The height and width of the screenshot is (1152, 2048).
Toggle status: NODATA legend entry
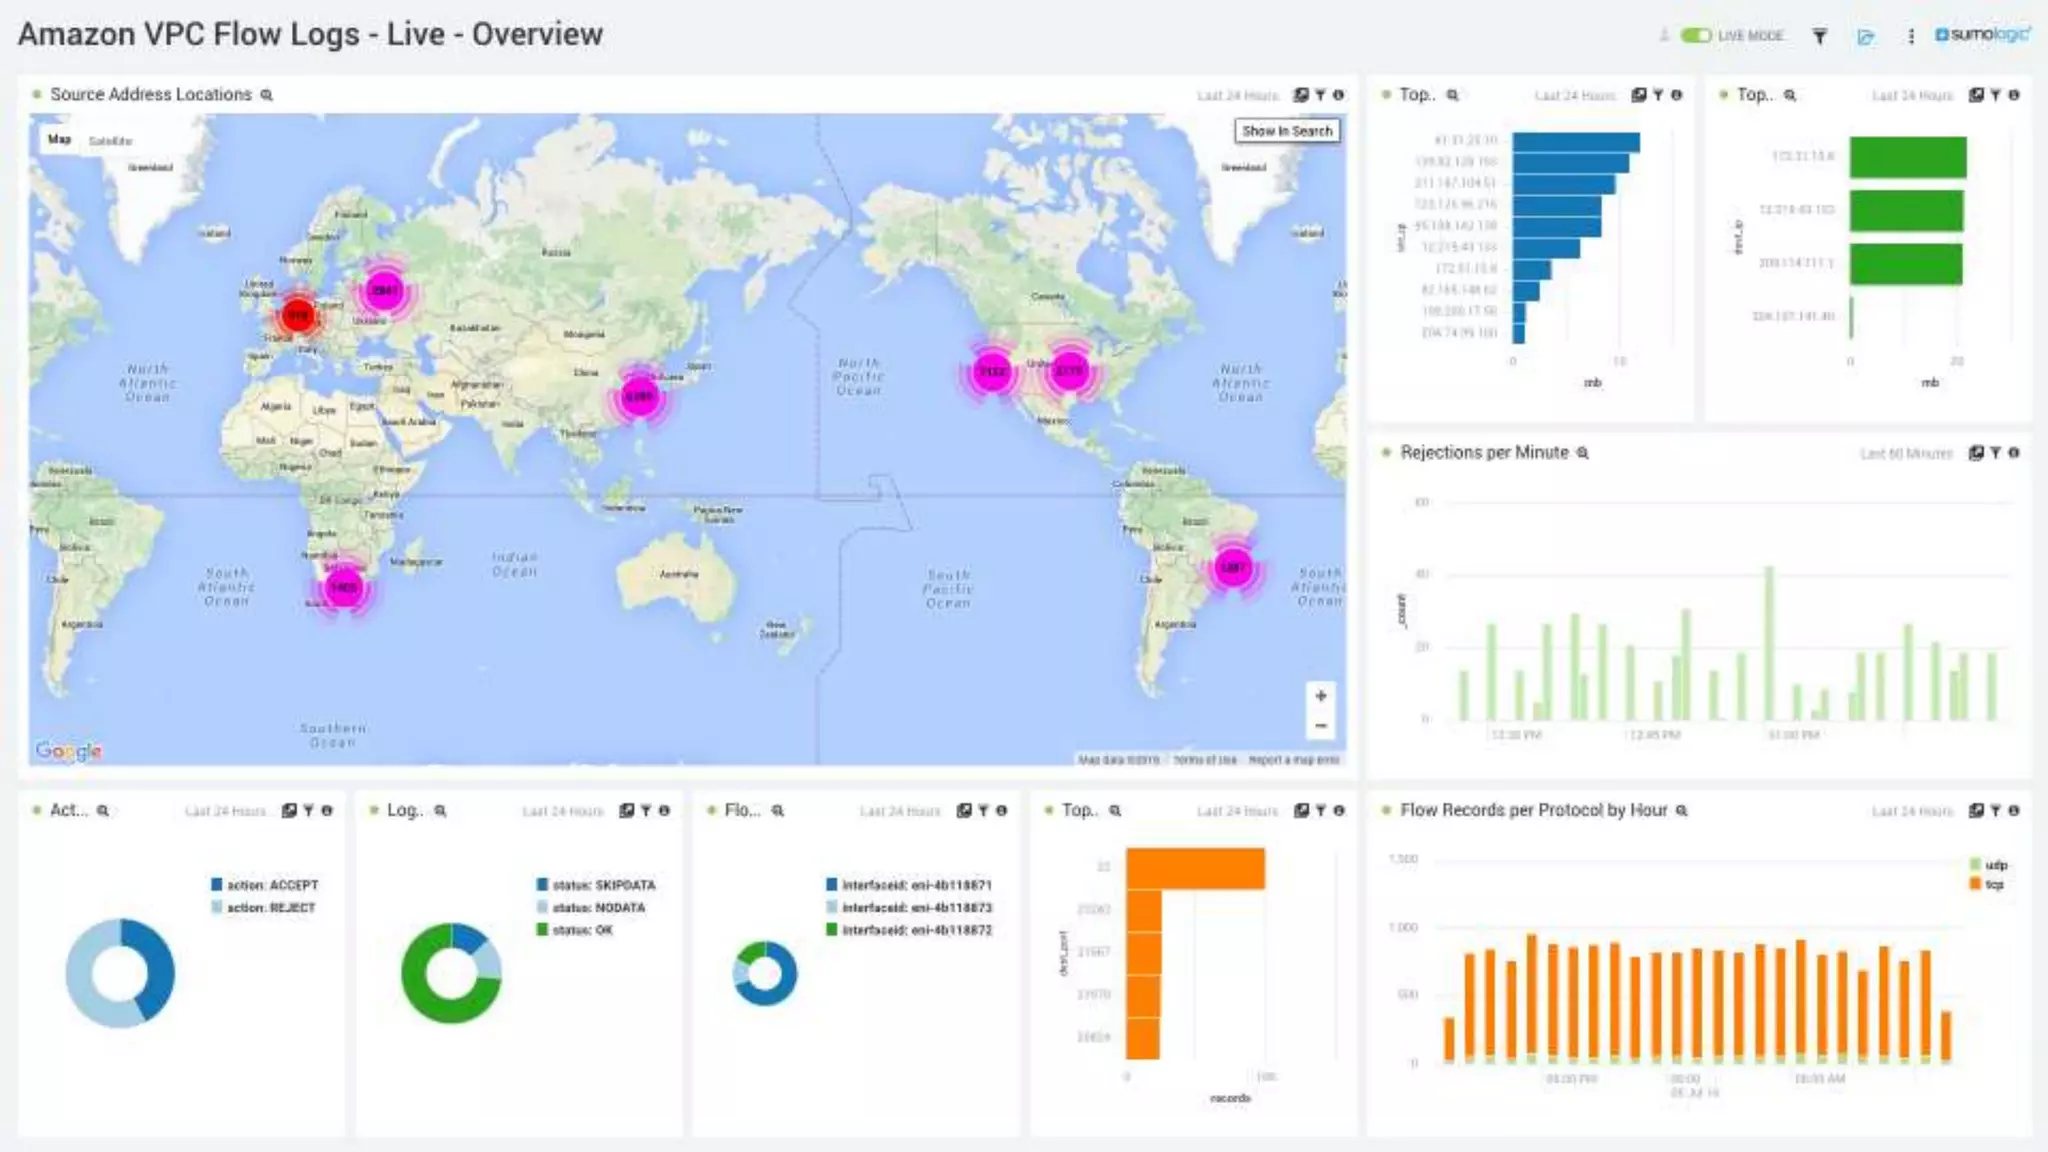click(598, 908)
